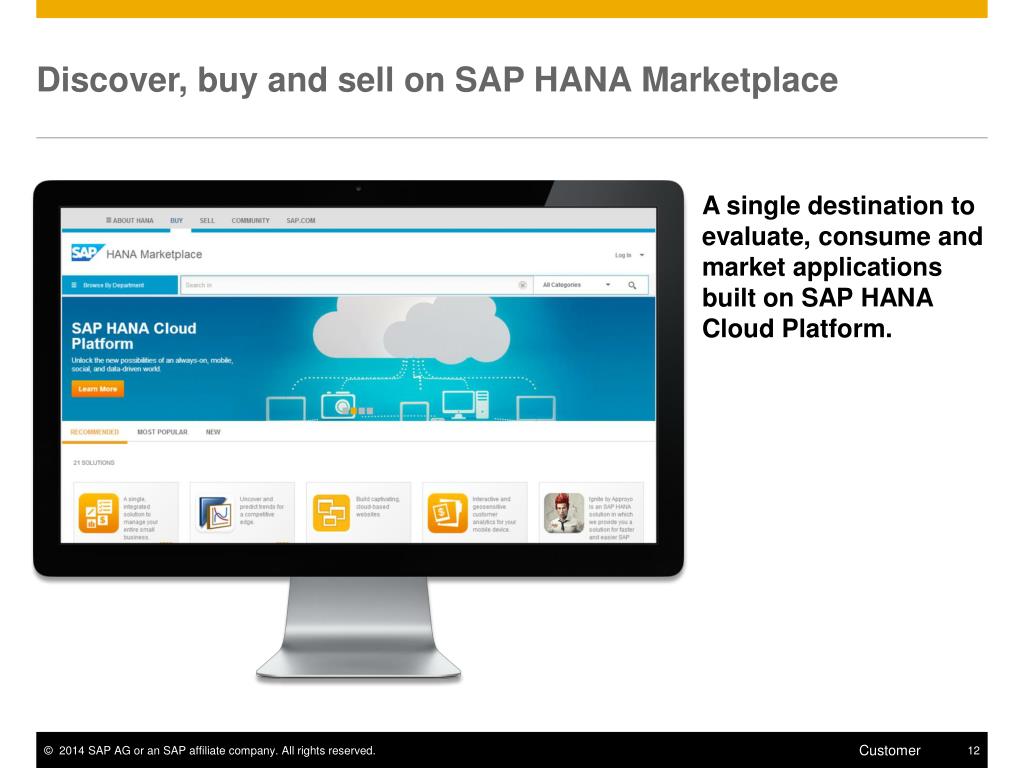
Task: Go to COMMUNITY in top navigation
Action: coord(250,221)
